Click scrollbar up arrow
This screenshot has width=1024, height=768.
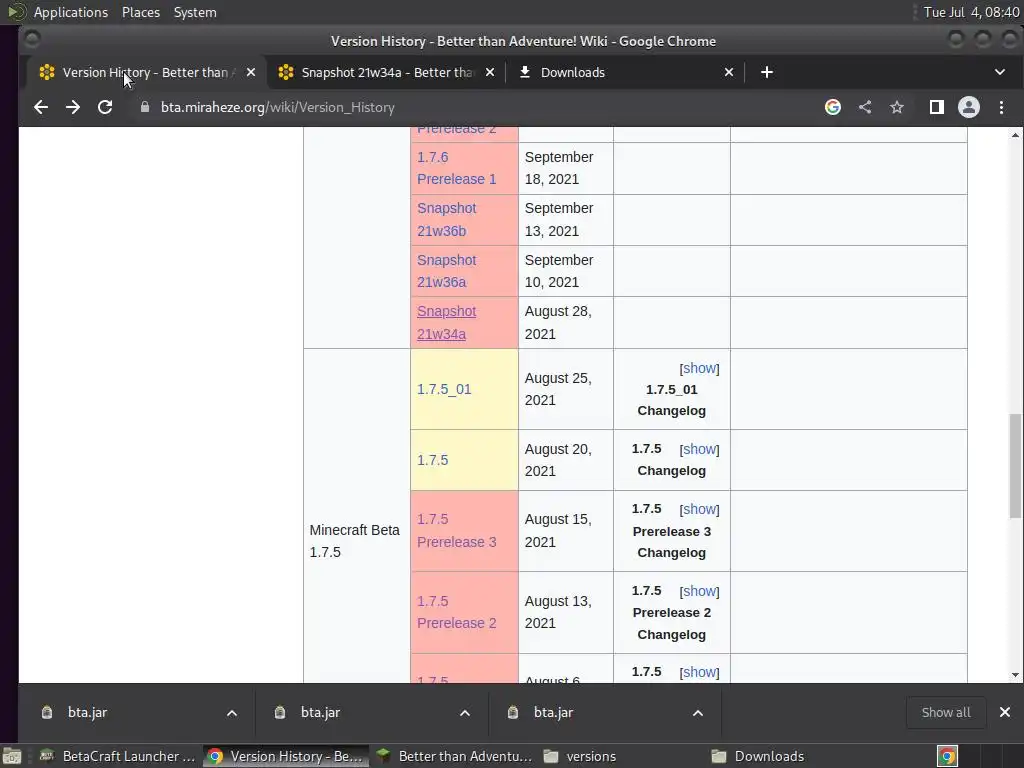tap(1015, 135)
